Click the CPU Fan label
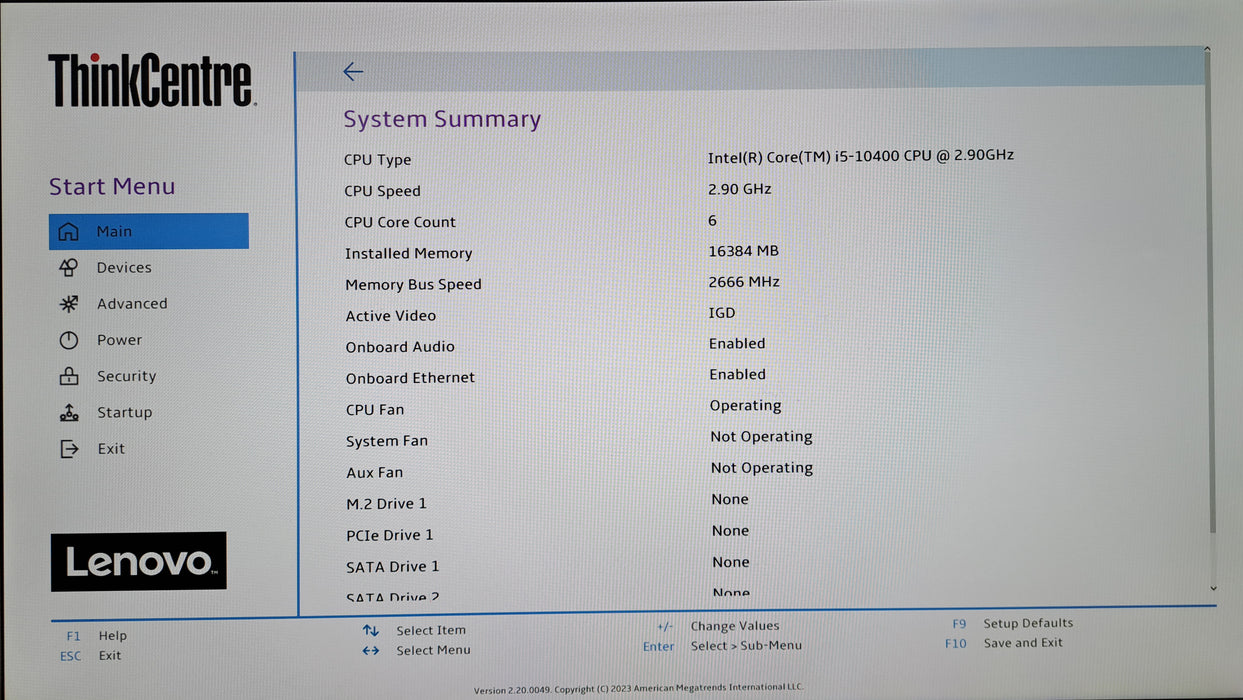 pyautogui.click(x=375, y=410)
